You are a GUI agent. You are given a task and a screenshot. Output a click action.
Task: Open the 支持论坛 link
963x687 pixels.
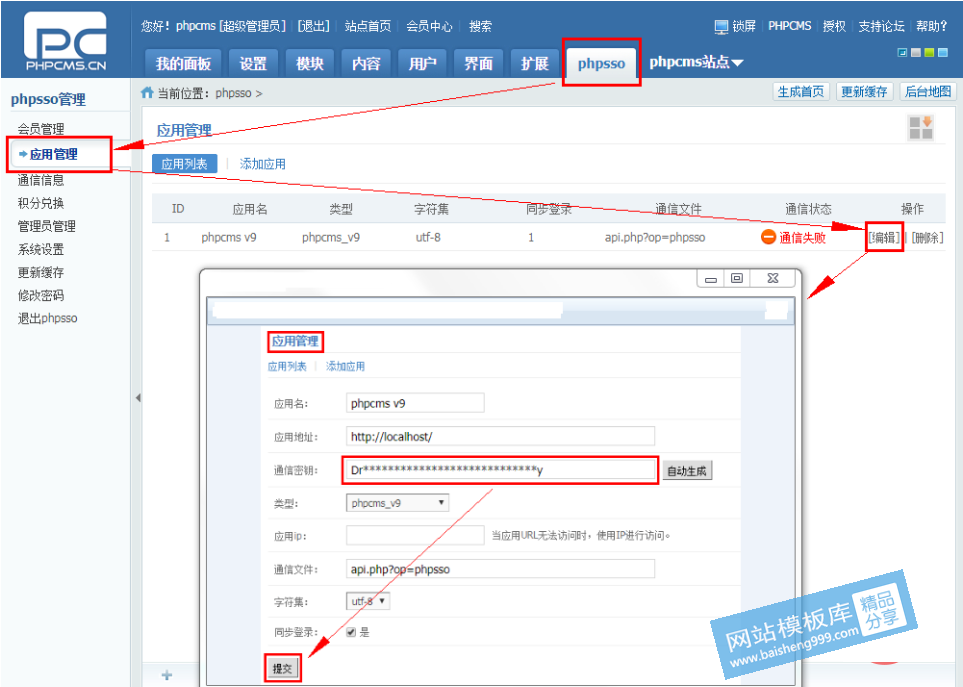tap(881, 26)
